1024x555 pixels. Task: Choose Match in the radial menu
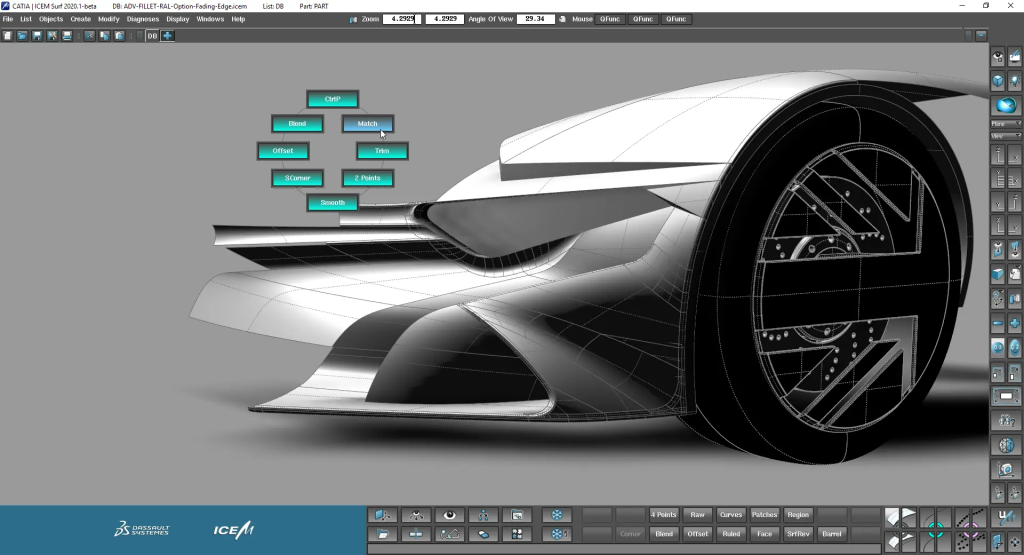368,124
